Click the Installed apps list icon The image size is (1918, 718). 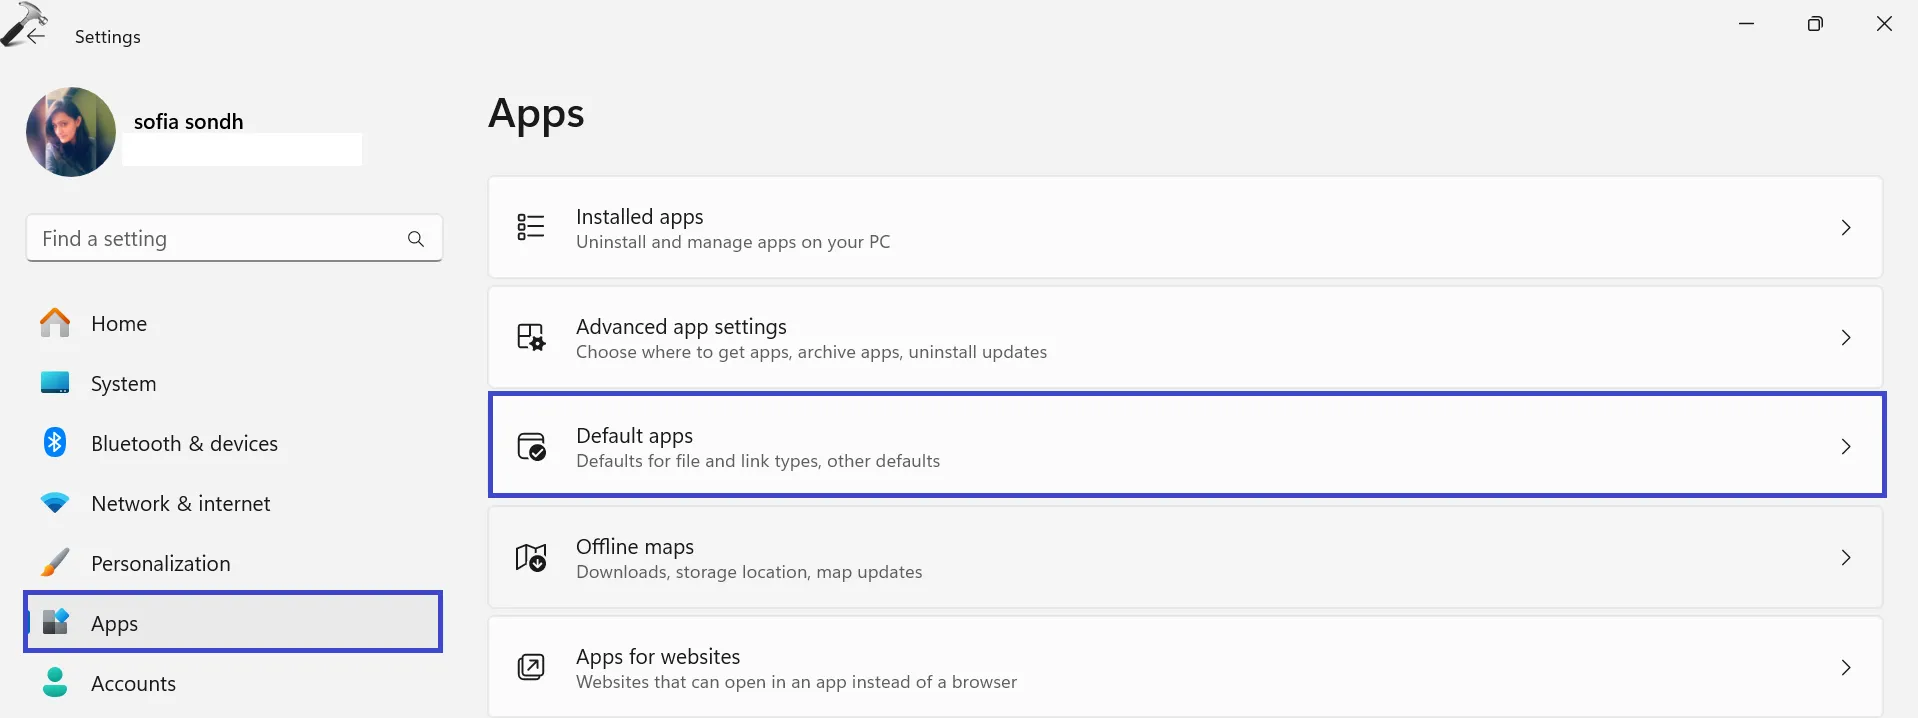(531, 227)
